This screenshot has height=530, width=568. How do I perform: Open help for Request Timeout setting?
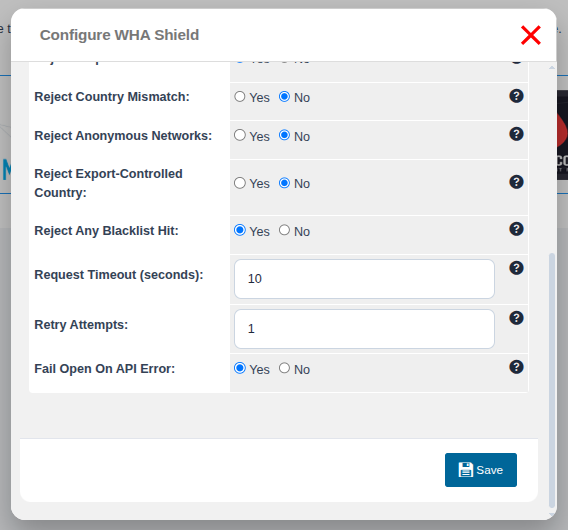click(516, 268)
